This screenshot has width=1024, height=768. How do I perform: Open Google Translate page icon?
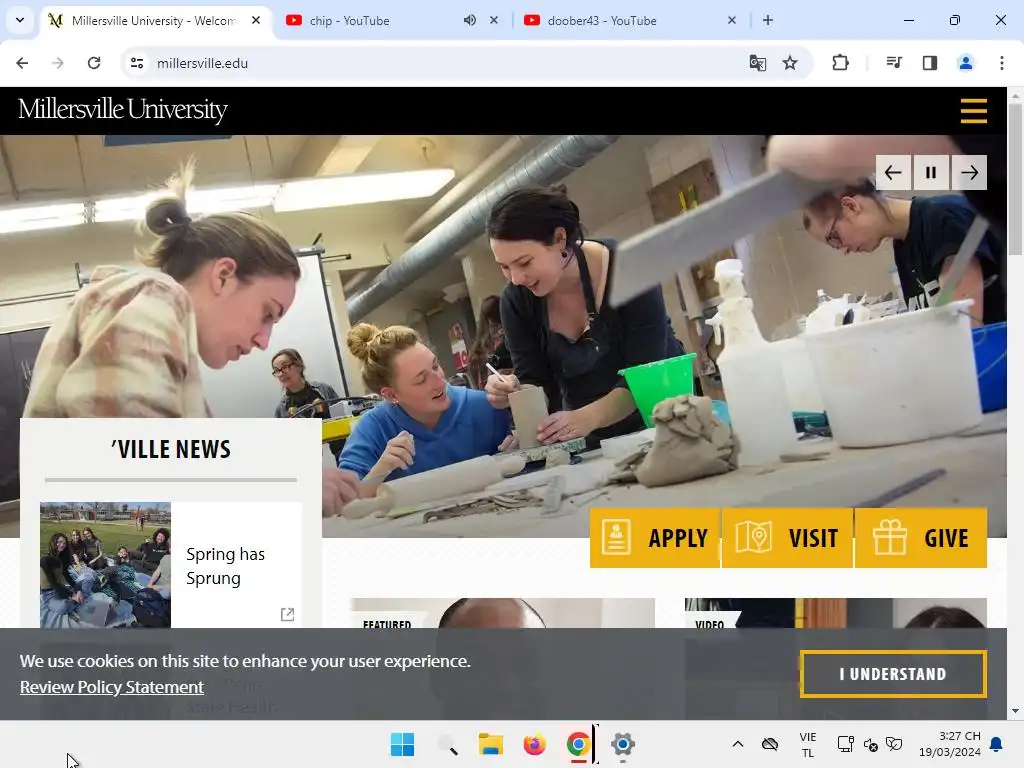(758, 63)
